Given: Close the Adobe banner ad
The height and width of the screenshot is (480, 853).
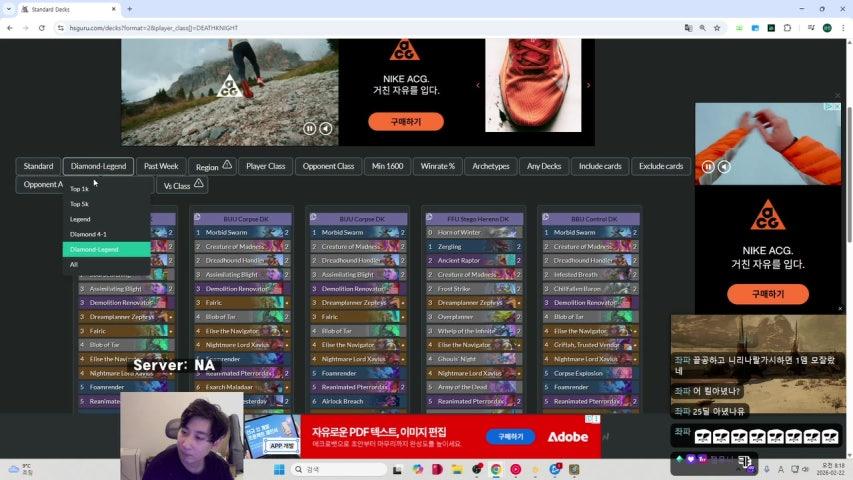Looking at the screenshot, I should [596, 419].
